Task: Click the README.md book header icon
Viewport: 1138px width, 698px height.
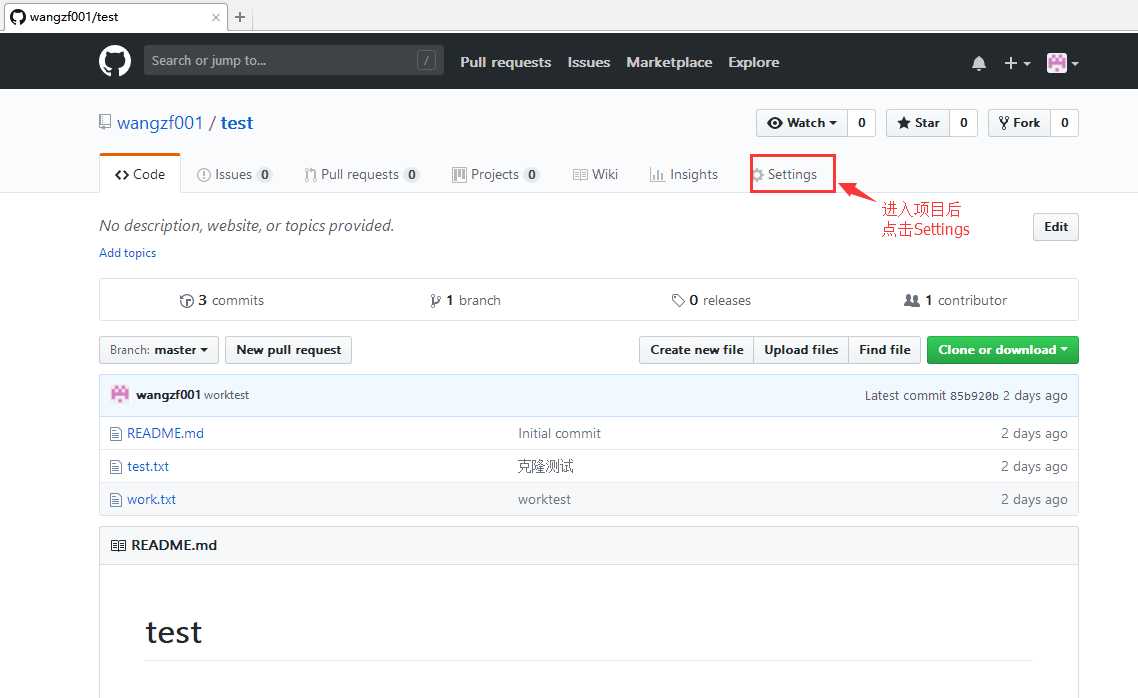Action: click(x=118, y=546)
